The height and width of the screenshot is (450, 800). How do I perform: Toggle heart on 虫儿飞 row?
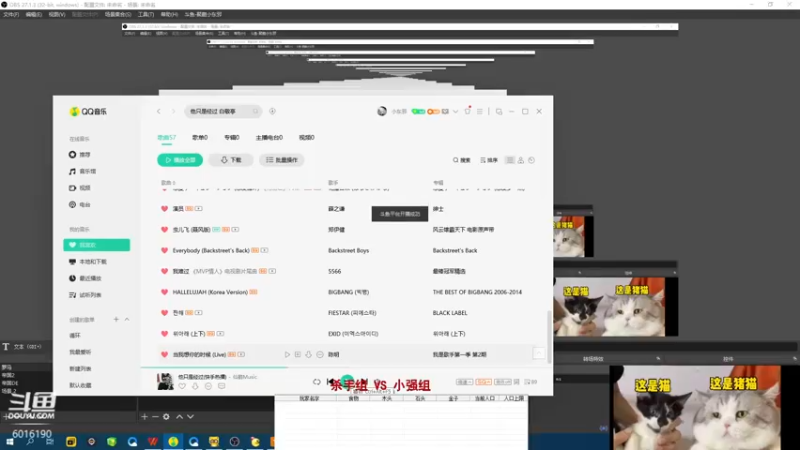click(164, 230)
